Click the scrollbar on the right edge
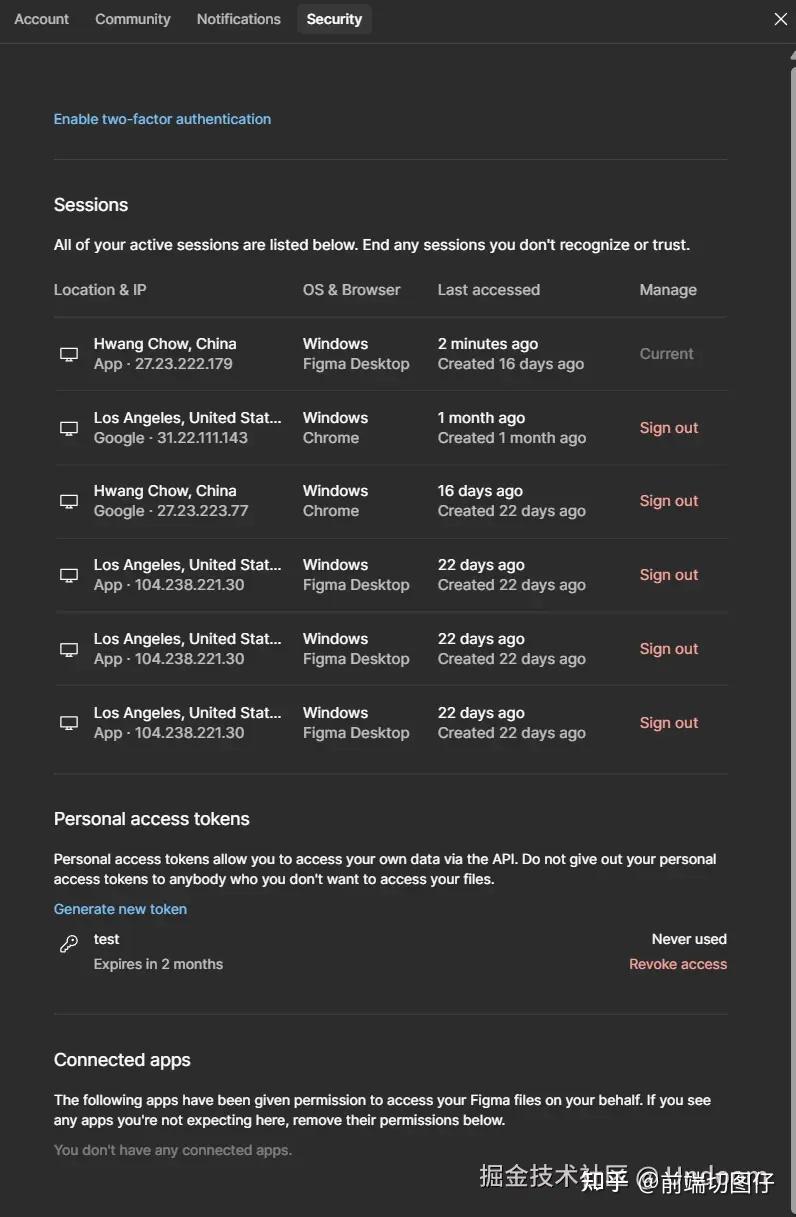This screenshot has height=1217, width=796. (x=792, y=300)
